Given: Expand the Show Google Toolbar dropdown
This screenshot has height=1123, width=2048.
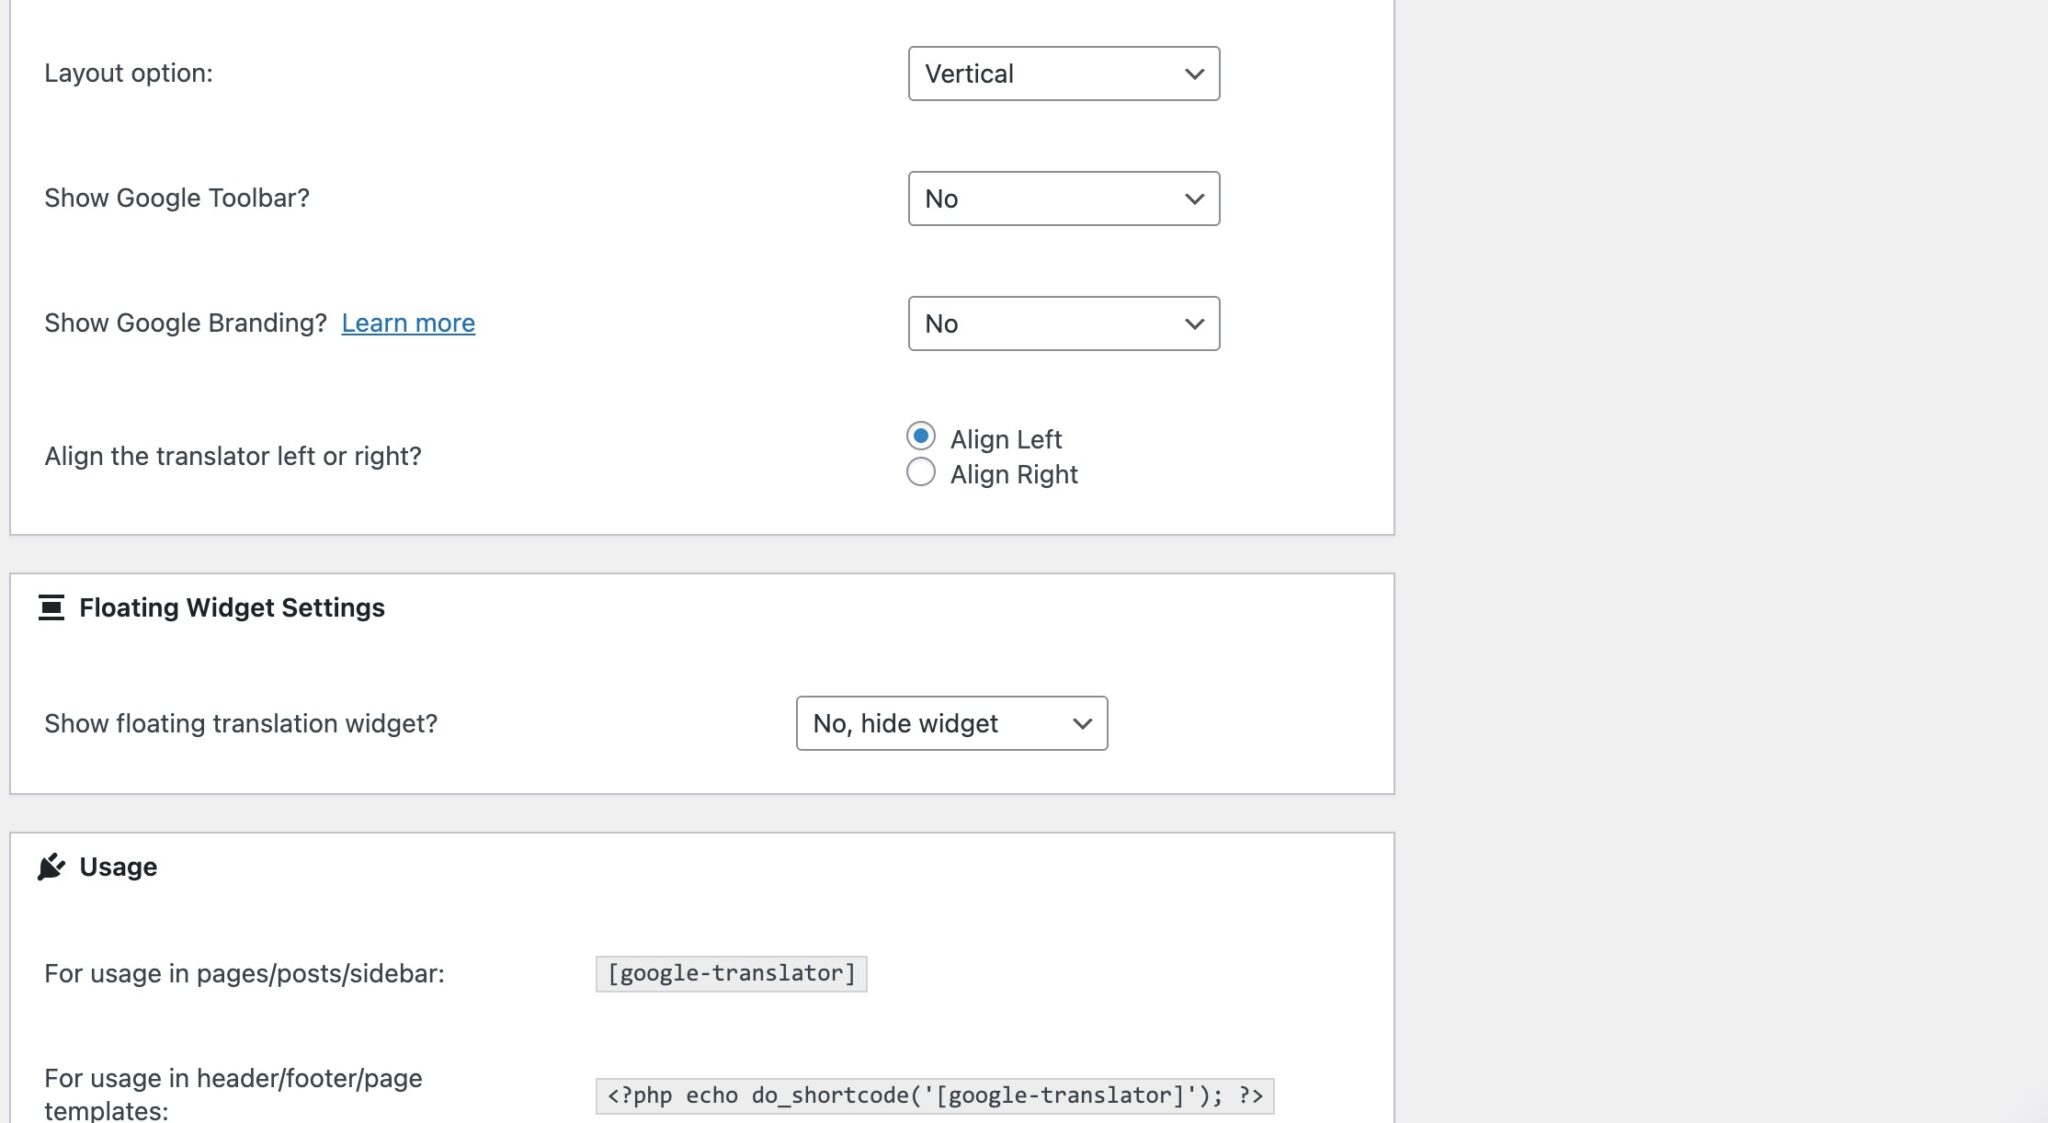Looking at the screenshot, I should 1063,199.
